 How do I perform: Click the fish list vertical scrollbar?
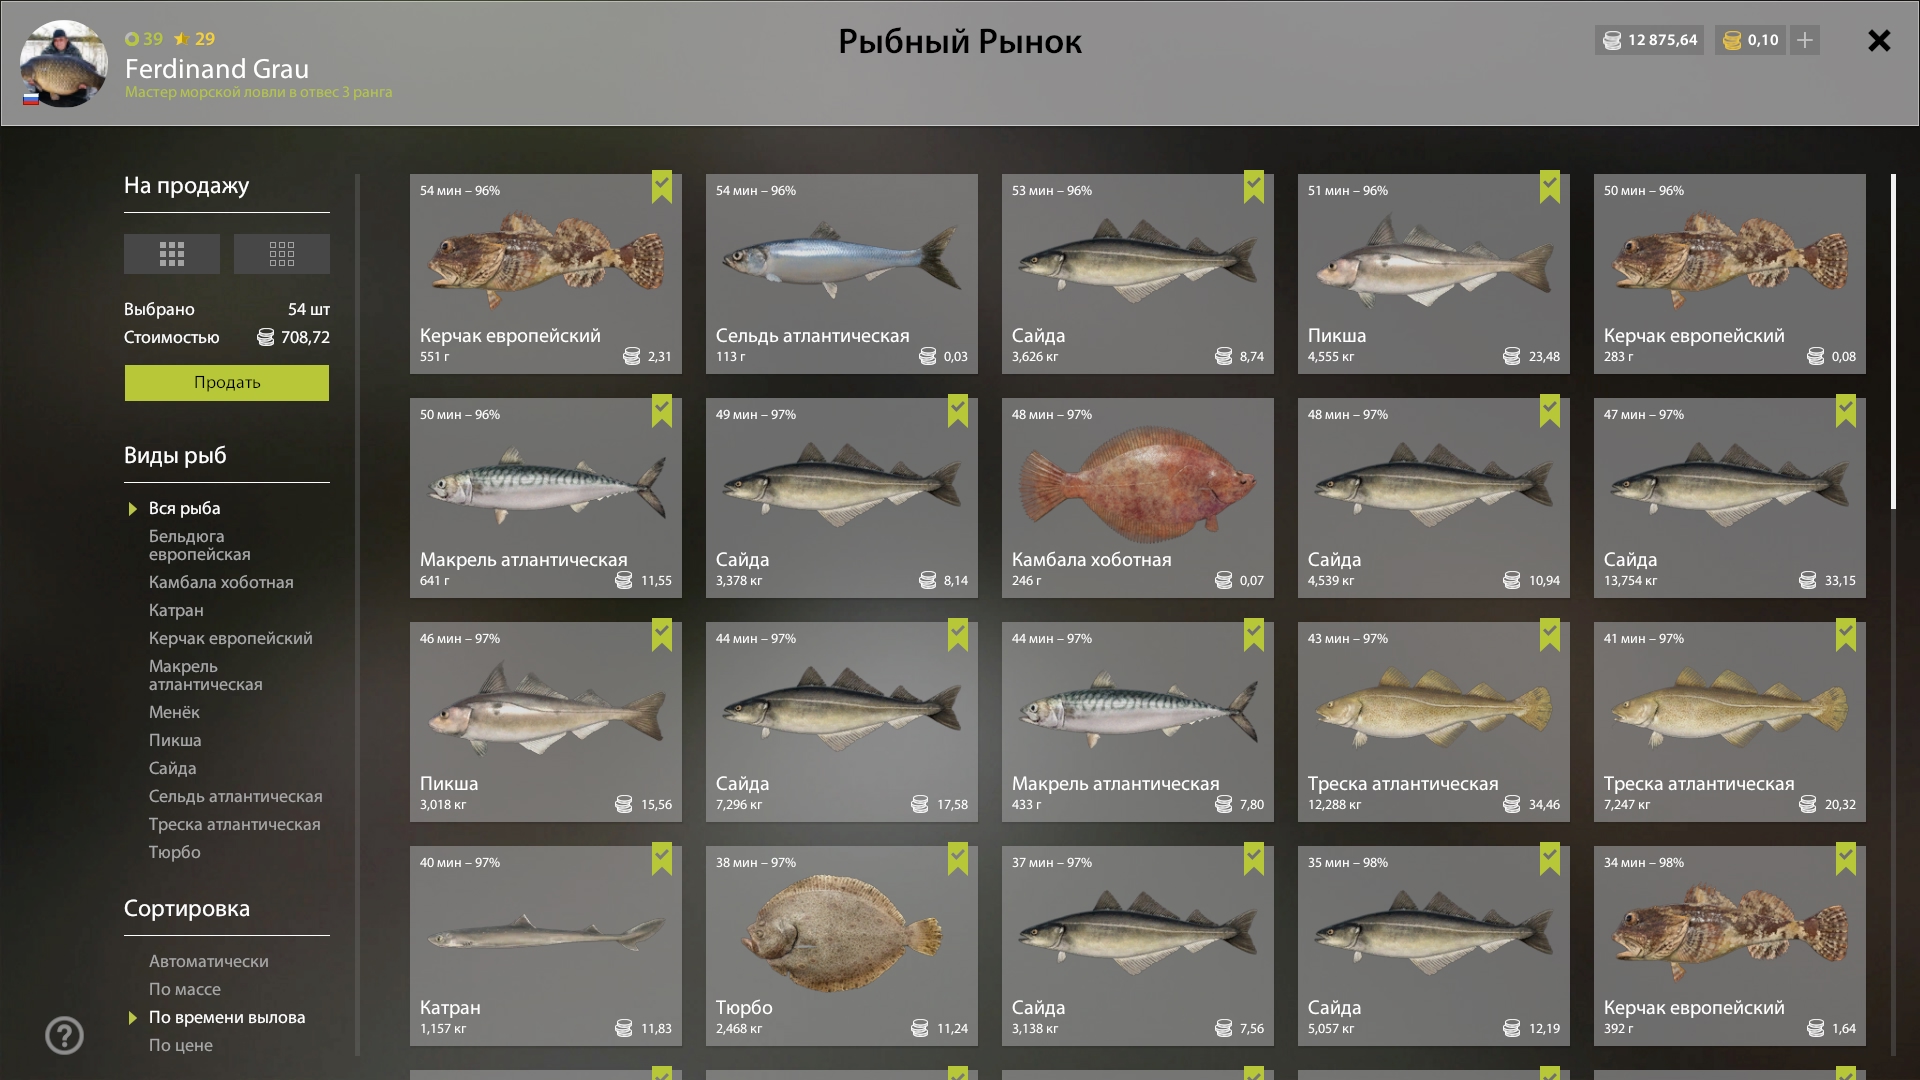point(1893,340)
